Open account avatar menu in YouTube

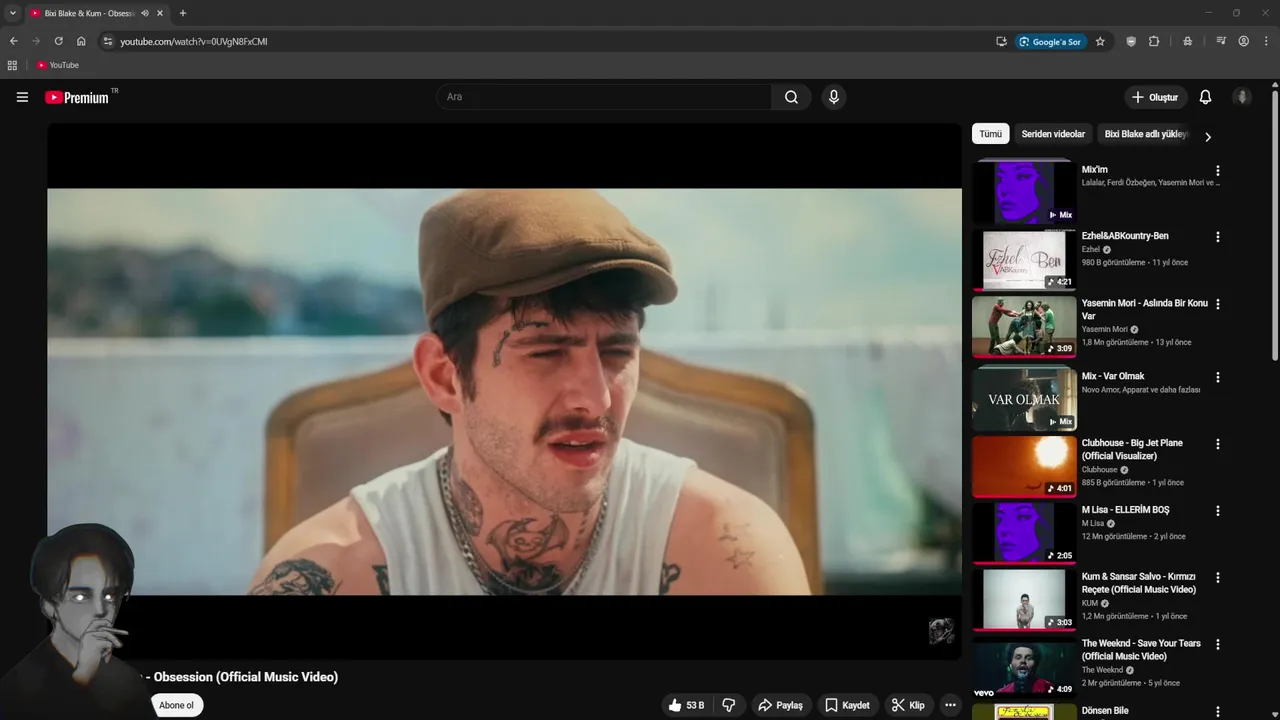1242,97
